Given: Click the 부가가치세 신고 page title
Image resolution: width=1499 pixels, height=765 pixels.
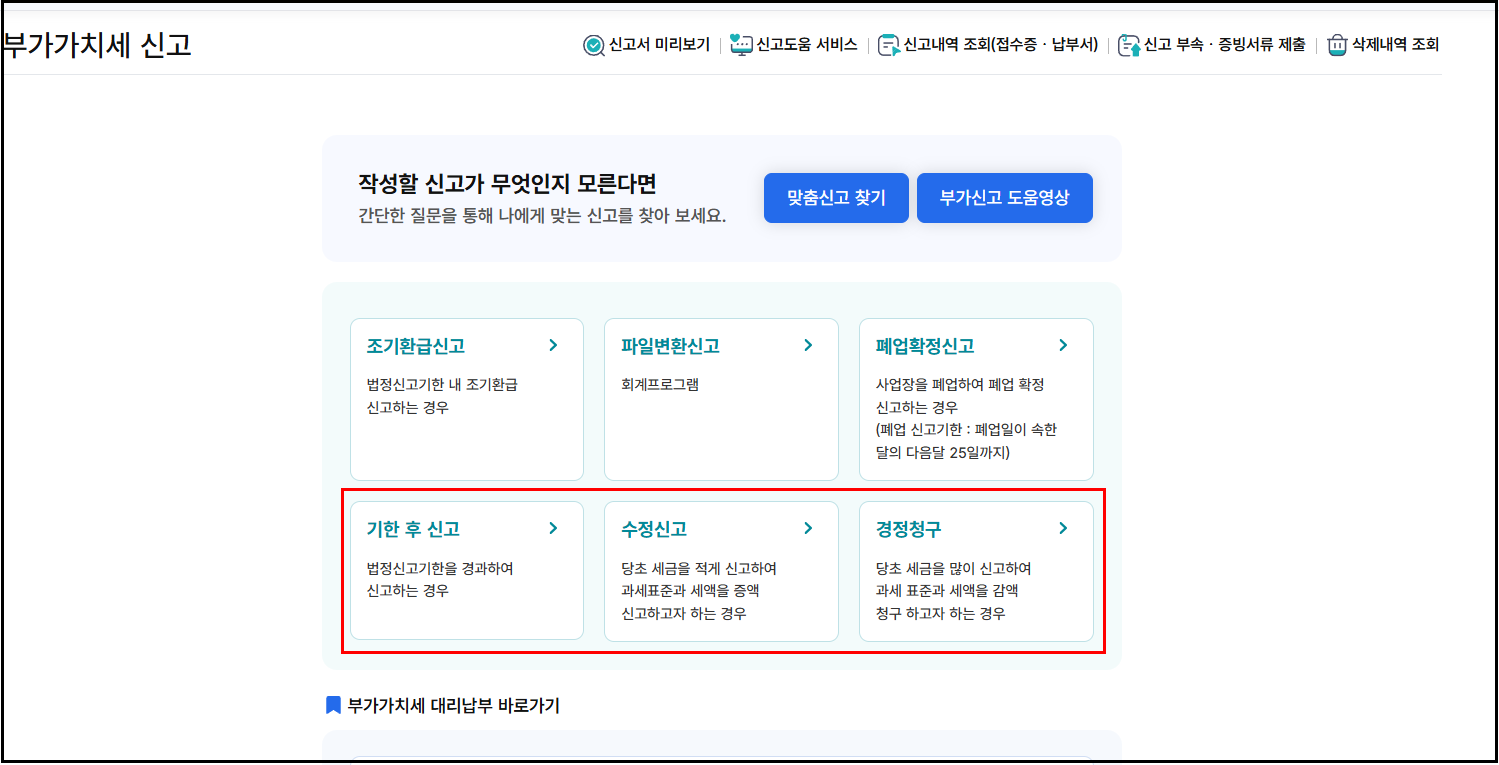Looking at the screenshot, I should [96, 45].
